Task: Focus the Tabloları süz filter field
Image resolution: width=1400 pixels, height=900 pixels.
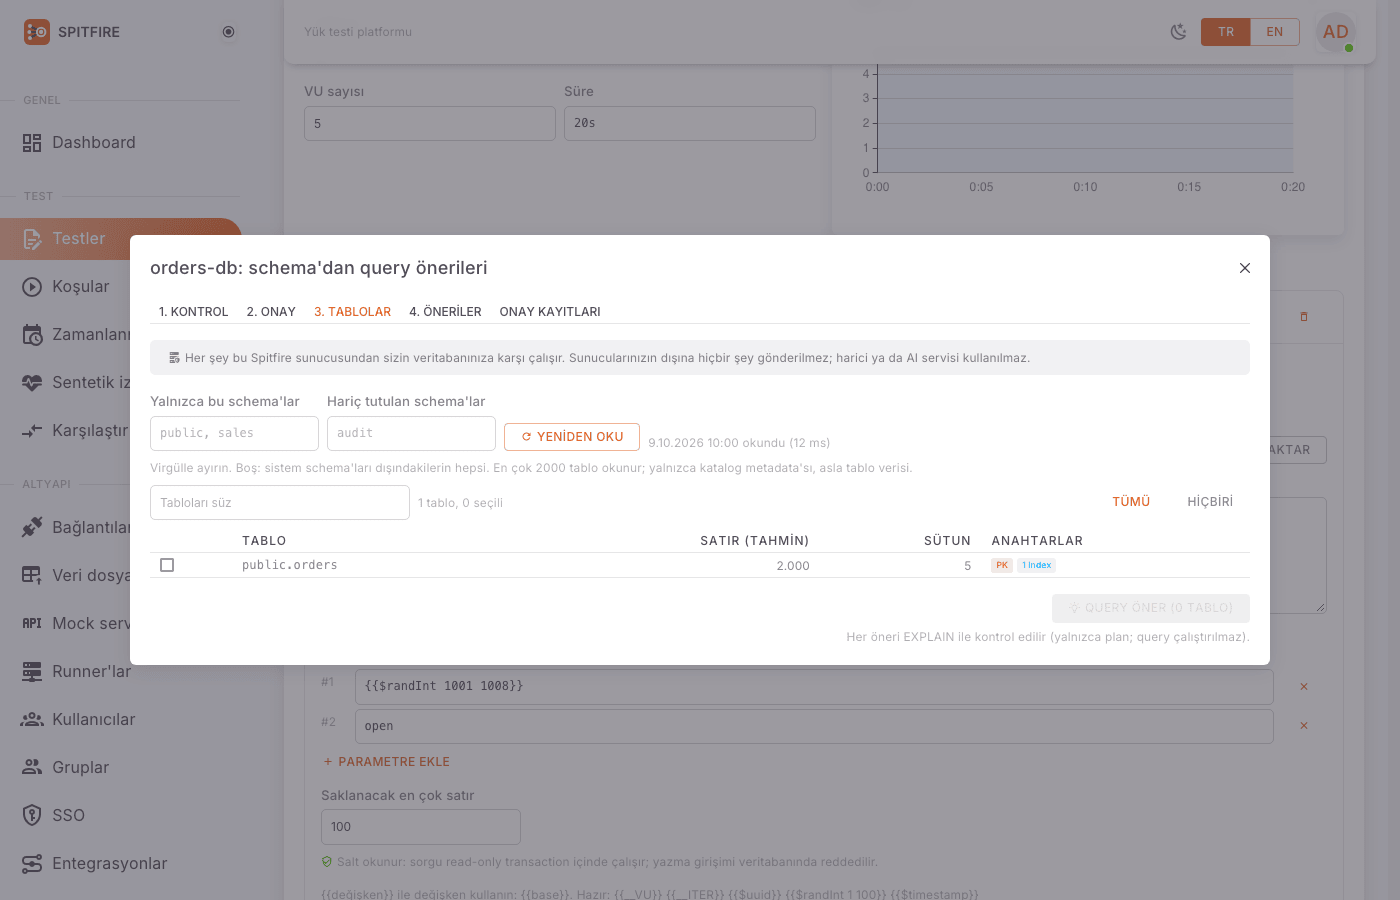Action: coord(280,503)
